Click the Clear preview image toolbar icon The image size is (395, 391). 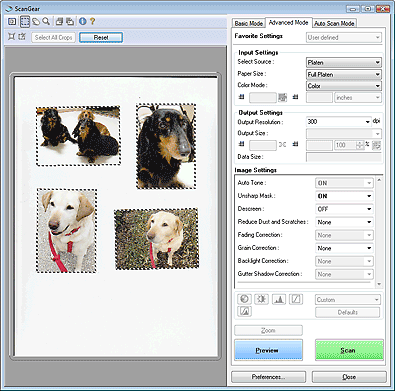click(12, 22)
